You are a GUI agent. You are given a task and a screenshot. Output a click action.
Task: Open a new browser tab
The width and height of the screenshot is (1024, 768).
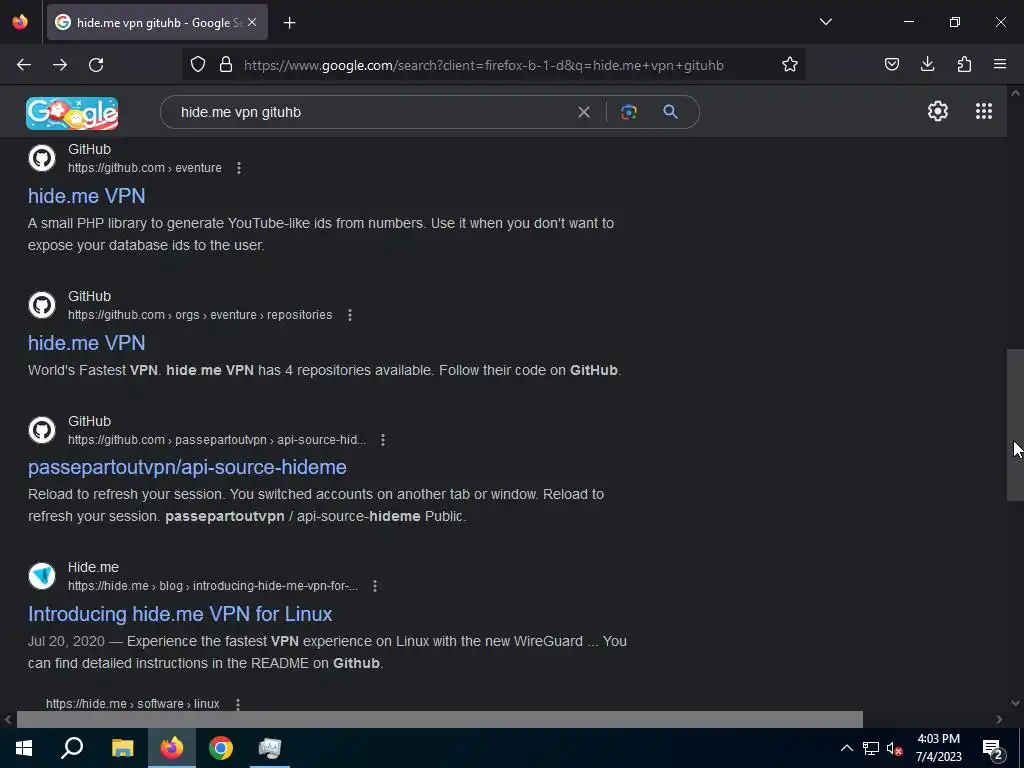(x=289, y=23)
